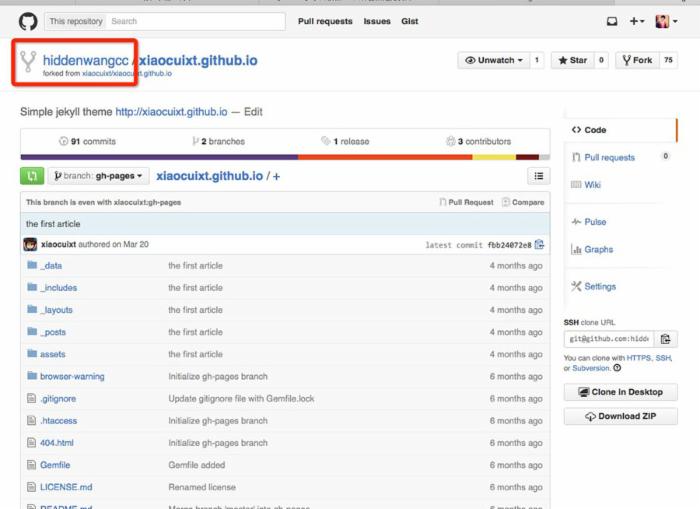Open the _posts folder
The width and height of the screenshot is (700, 509).
coord(53,332)
